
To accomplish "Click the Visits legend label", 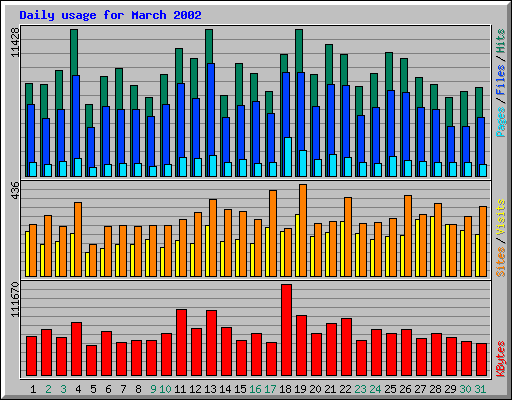I will [501, 217].
